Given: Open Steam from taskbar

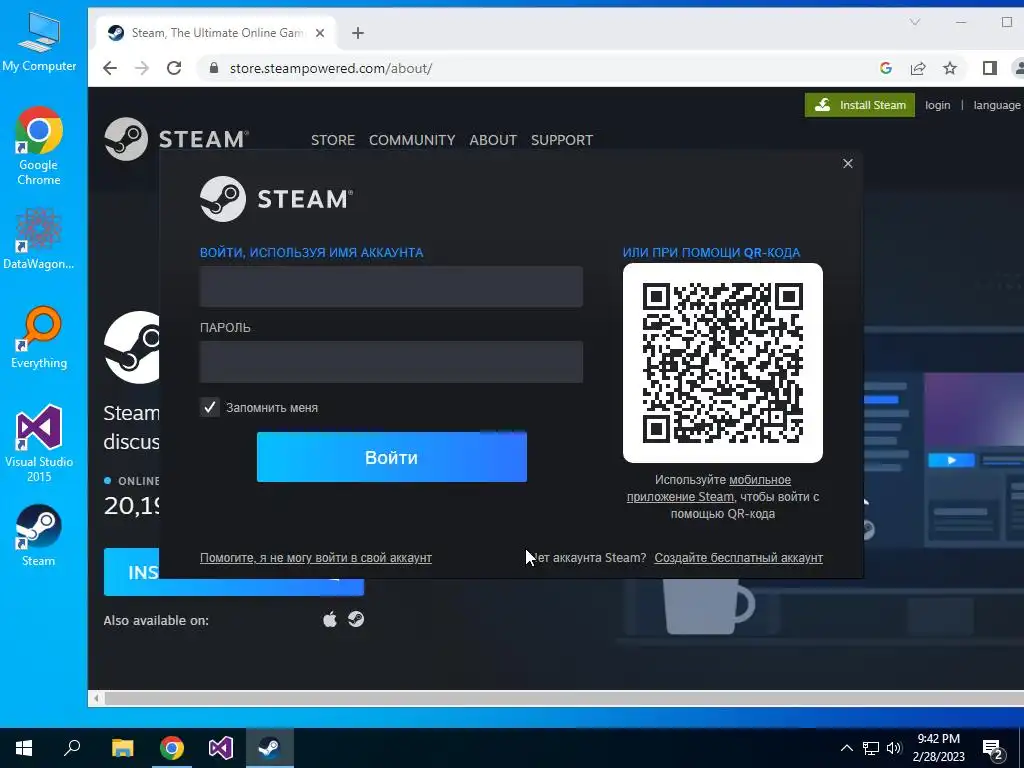Looking at the screenshot, I should point(270,748).
